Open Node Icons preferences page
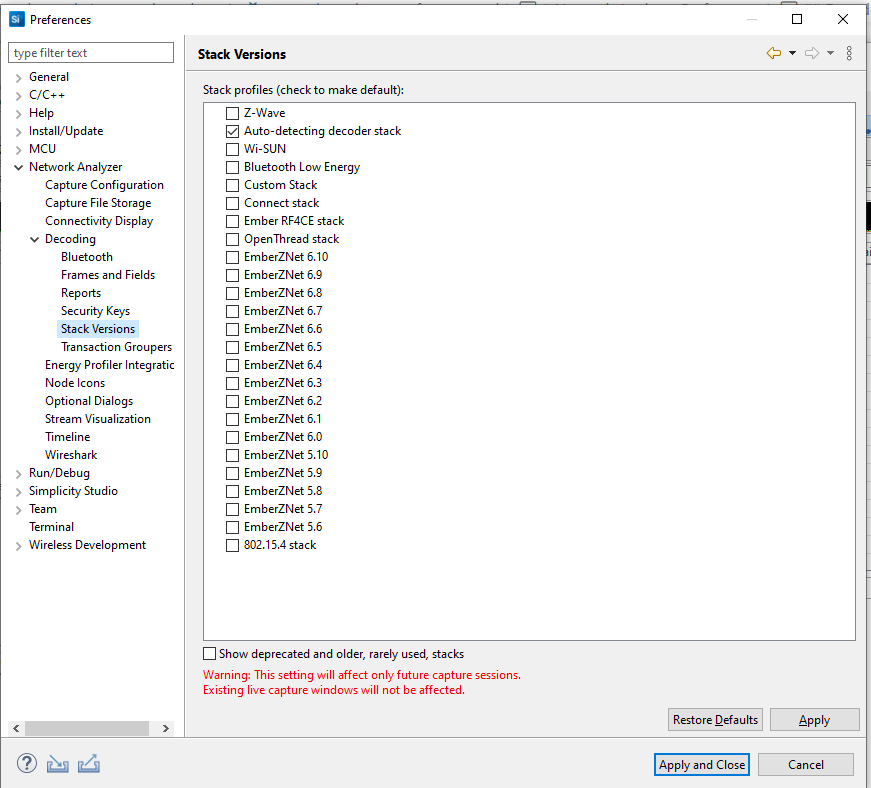 (x=75, y=383)
